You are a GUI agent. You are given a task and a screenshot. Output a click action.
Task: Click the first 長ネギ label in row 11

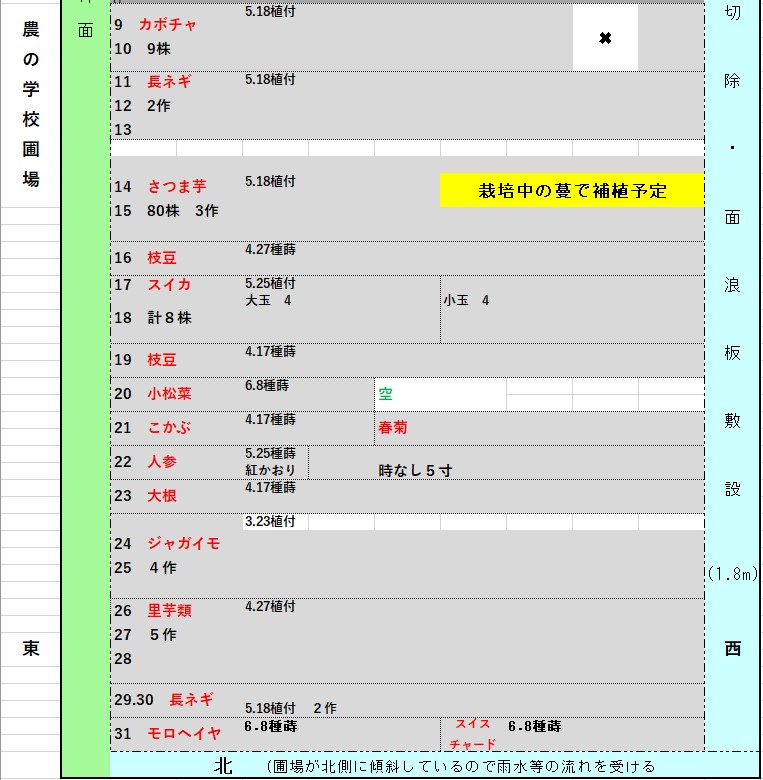169,82
